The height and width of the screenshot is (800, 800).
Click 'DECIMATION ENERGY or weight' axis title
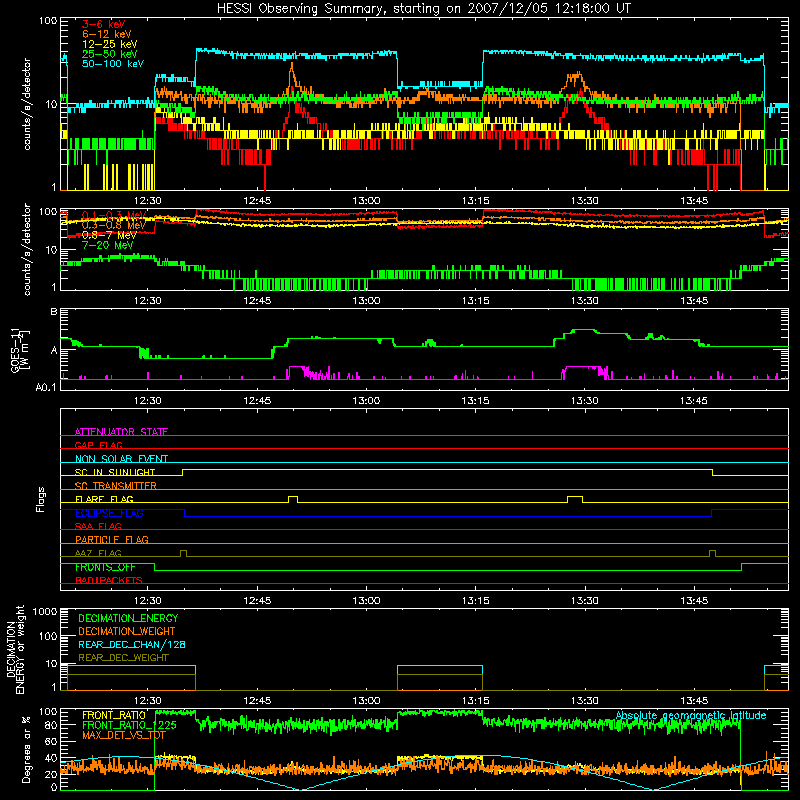point(15,649)
